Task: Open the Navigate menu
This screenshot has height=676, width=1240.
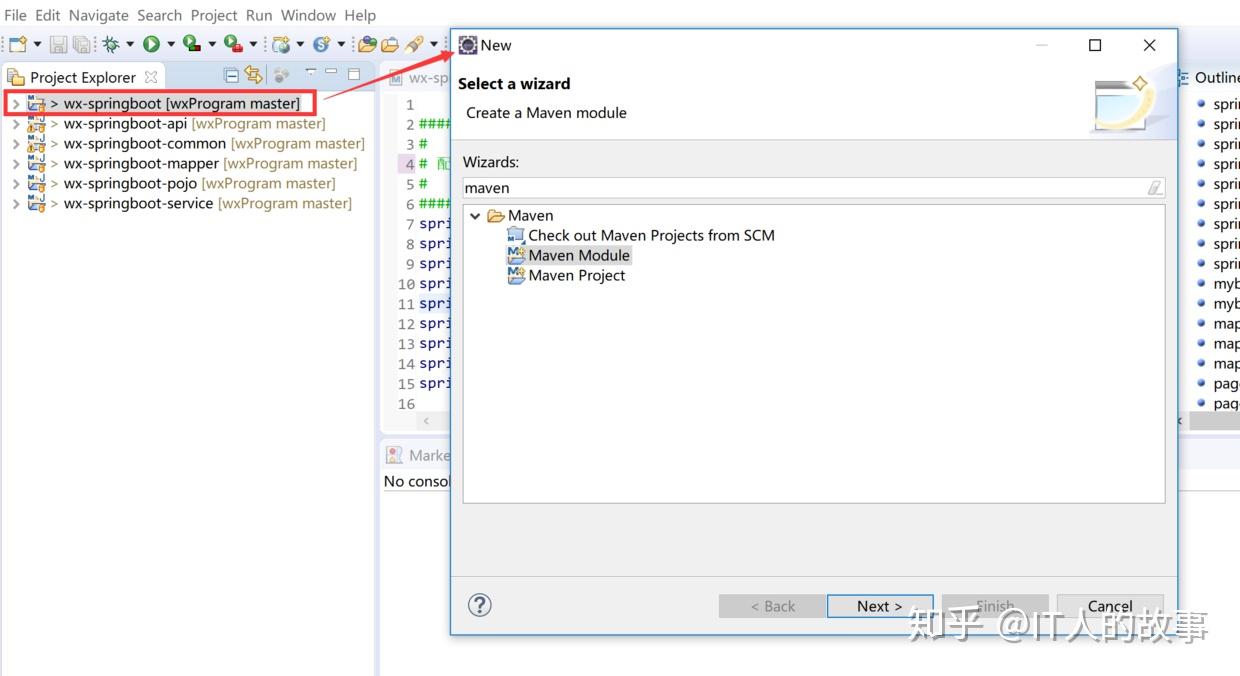Action: (x=98, y=15)
